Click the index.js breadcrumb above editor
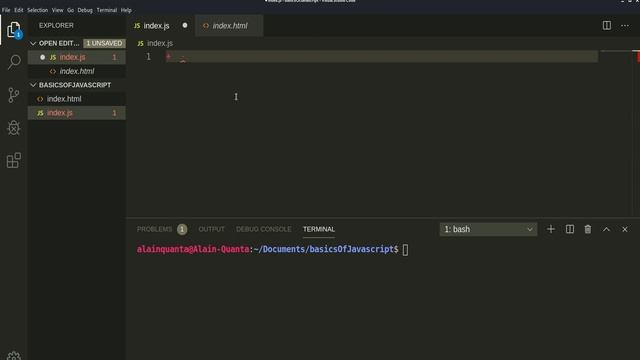This screenshot has height=360, width=640. tap(160, 43)
